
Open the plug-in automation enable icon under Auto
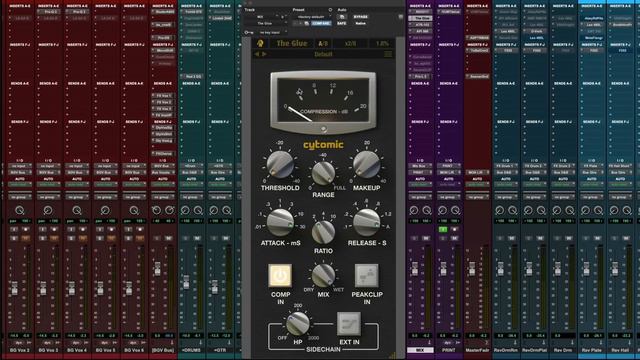tap(342, 17)
